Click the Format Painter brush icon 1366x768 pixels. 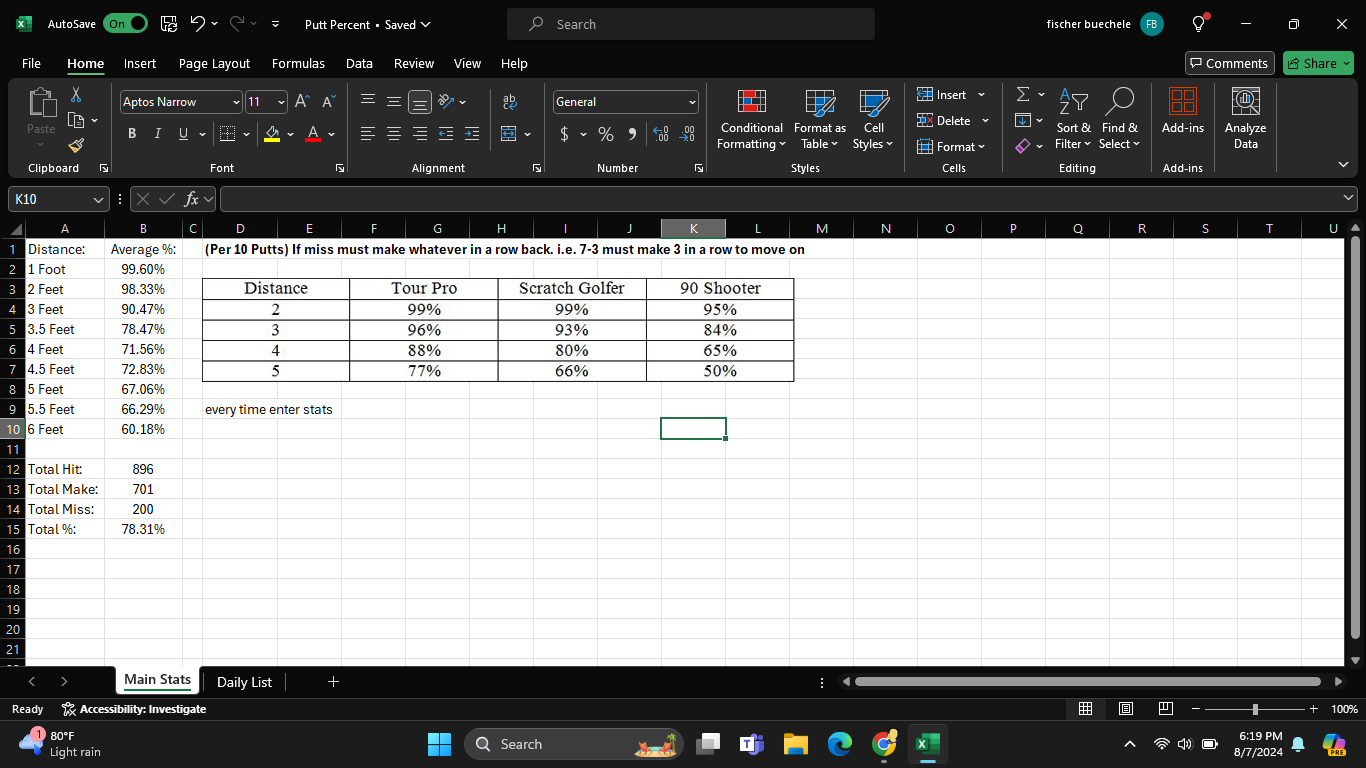[75, 146]
